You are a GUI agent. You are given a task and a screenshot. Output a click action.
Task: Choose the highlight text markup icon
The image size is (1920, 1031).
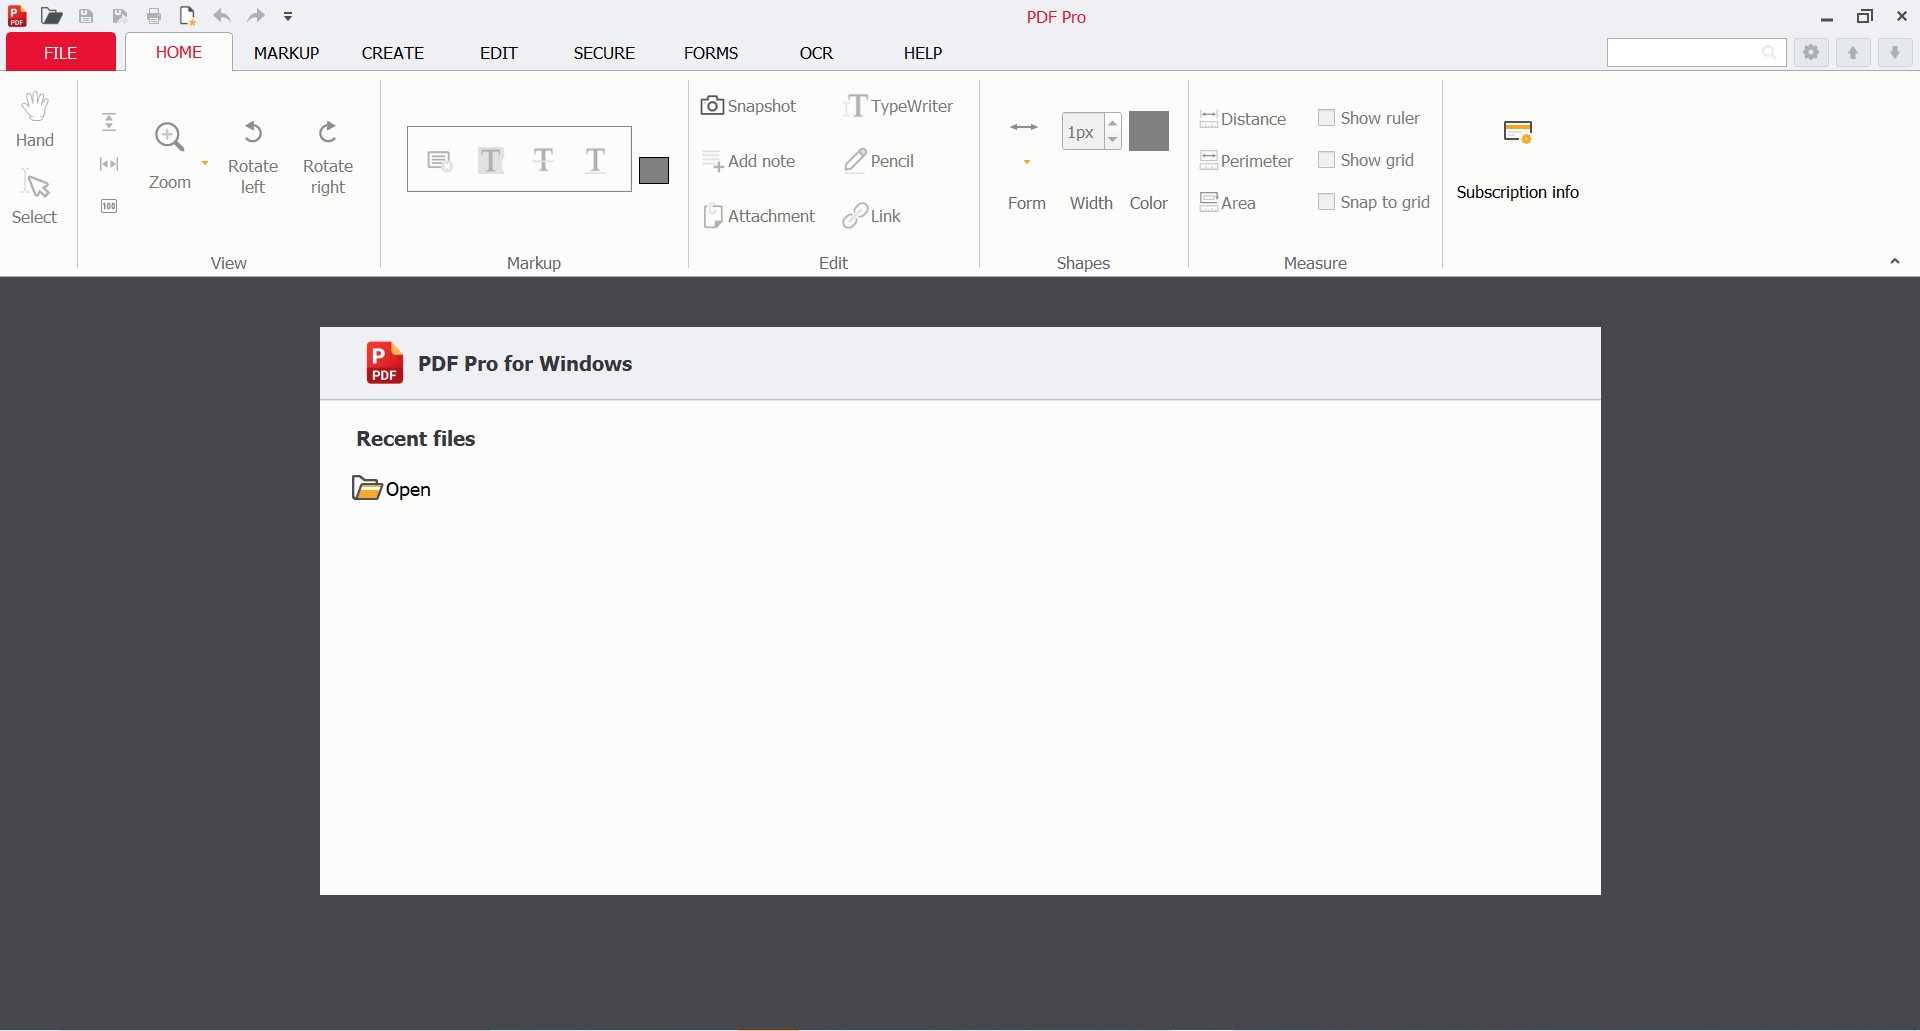(491, 160)
